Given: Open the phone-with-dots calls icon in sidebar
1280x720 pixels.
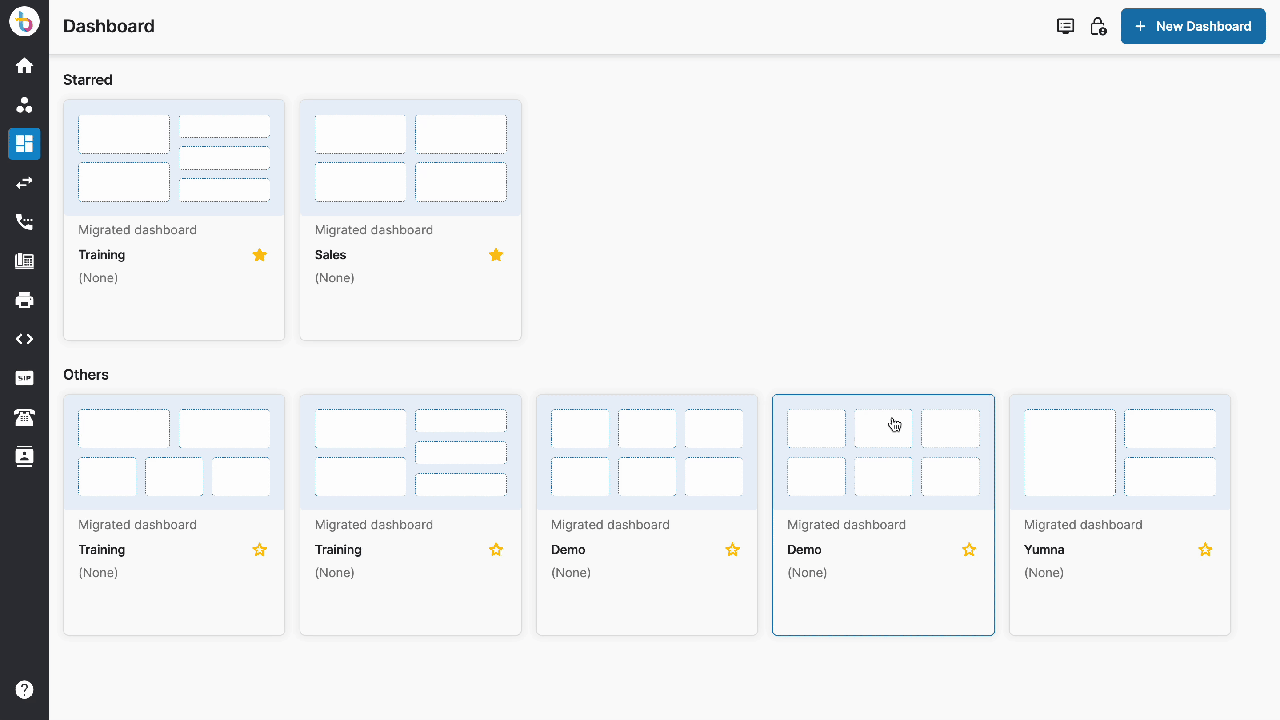Looking at the screenshot, I should pyautogui.click(x=24, y=222).
